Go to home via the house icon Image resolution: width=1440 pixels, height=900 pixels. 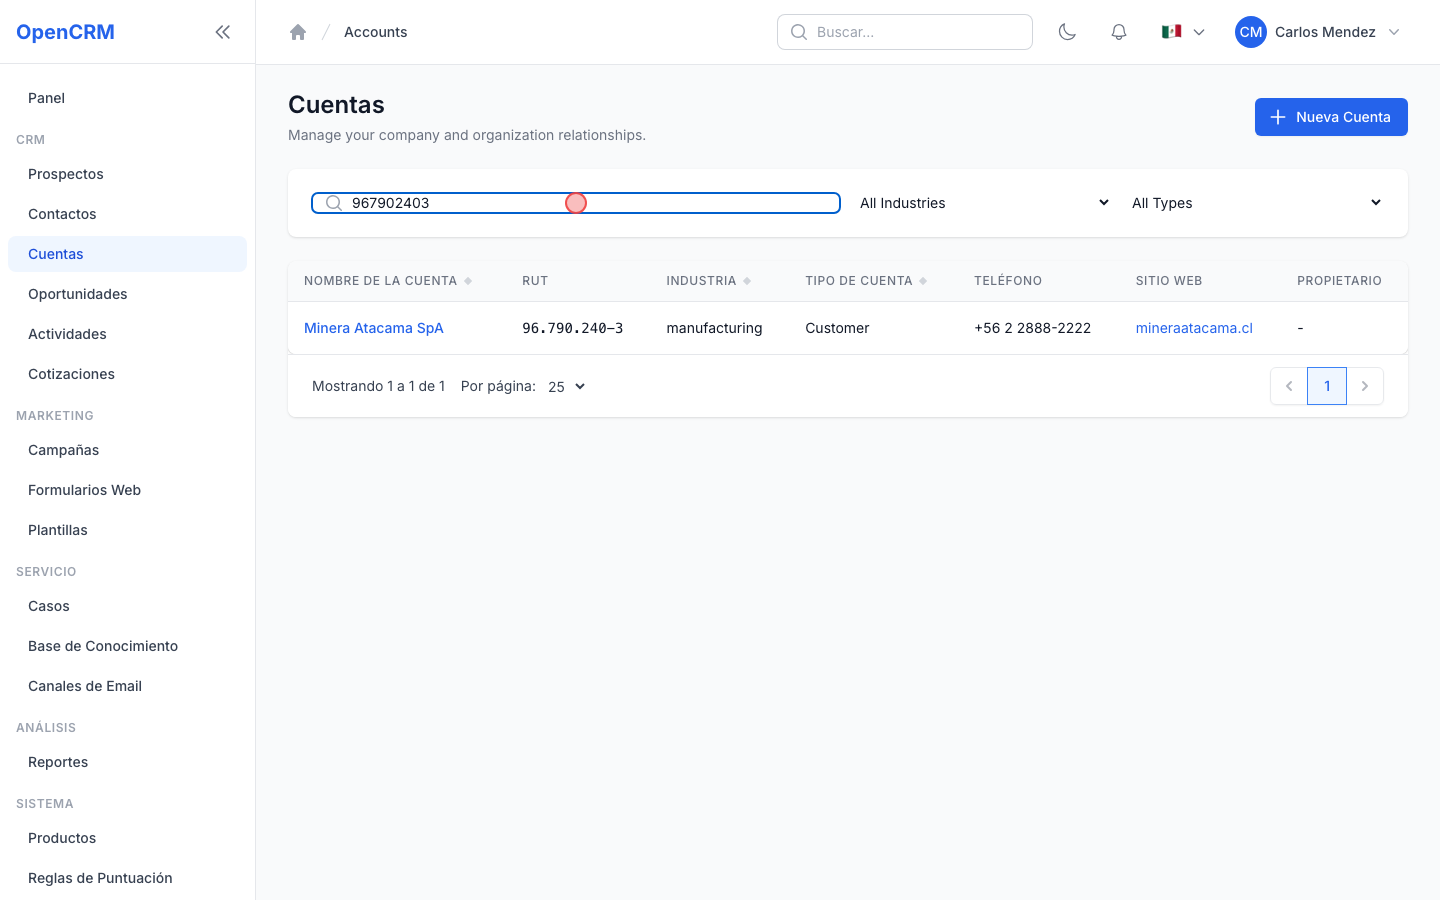[298, 32]
